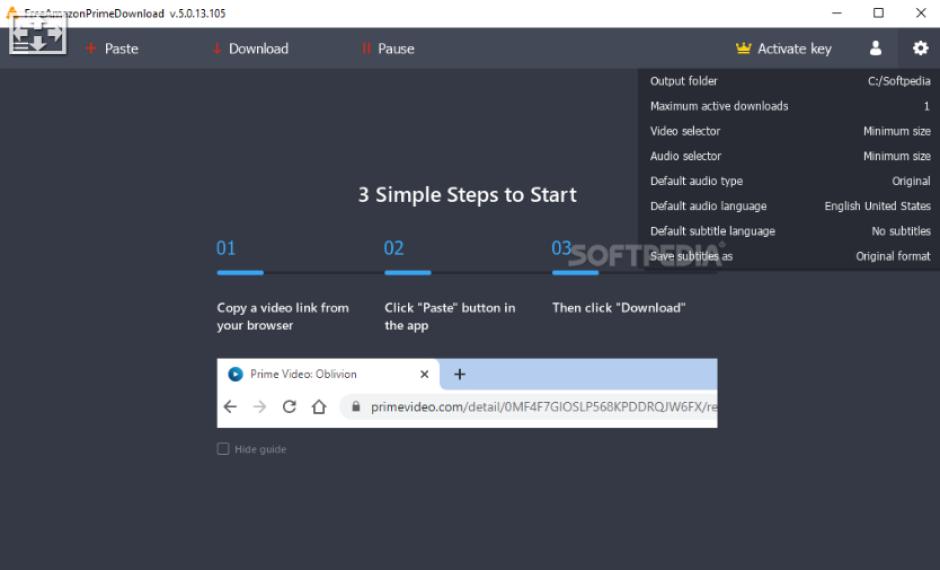The height and width of the screenshot is (570, 940).
Task: Maximize the application window
Action: pos(878,13)
